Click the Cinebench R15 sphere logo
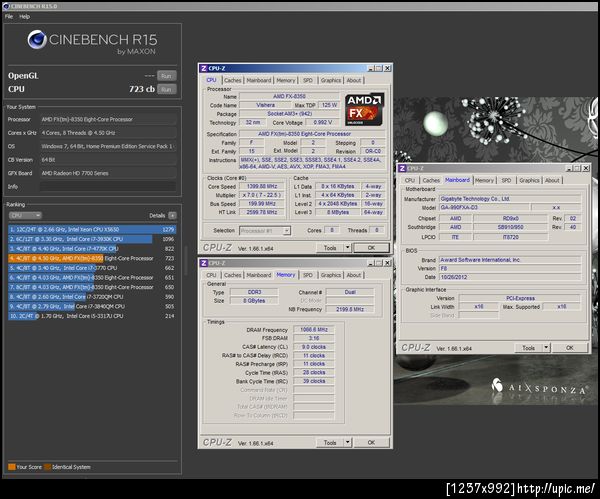 37,39
